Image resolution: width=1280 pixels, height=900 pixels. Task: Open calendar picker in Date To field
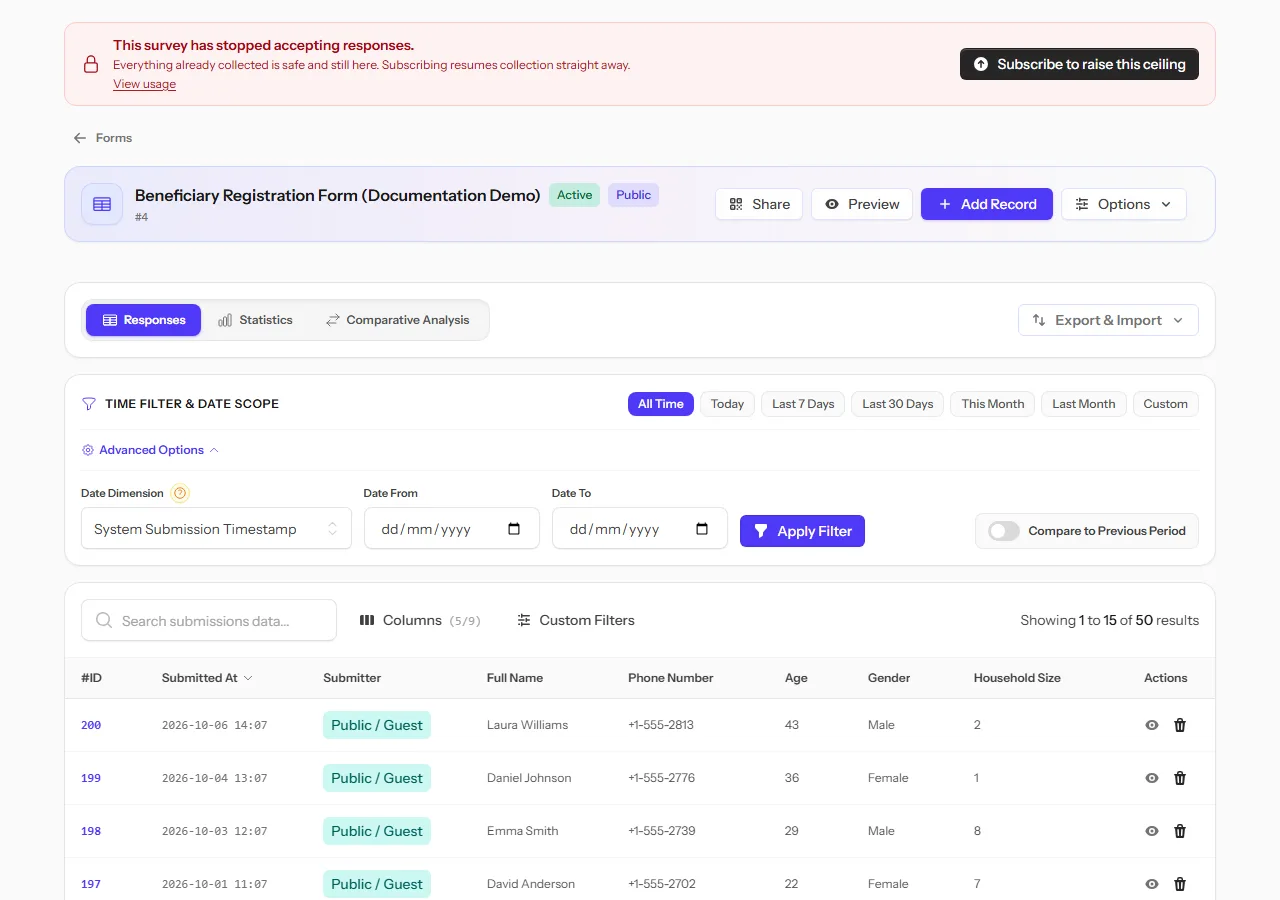pyautogui.click(x=702, y=529)
